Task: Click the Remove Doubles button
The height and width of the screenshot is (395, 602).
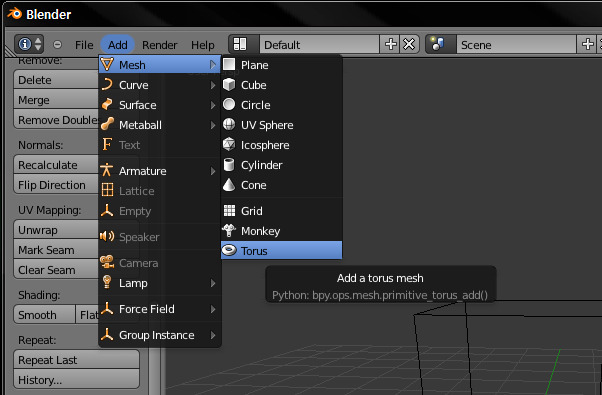Action: pyautogui.click(x=56, y=120)
